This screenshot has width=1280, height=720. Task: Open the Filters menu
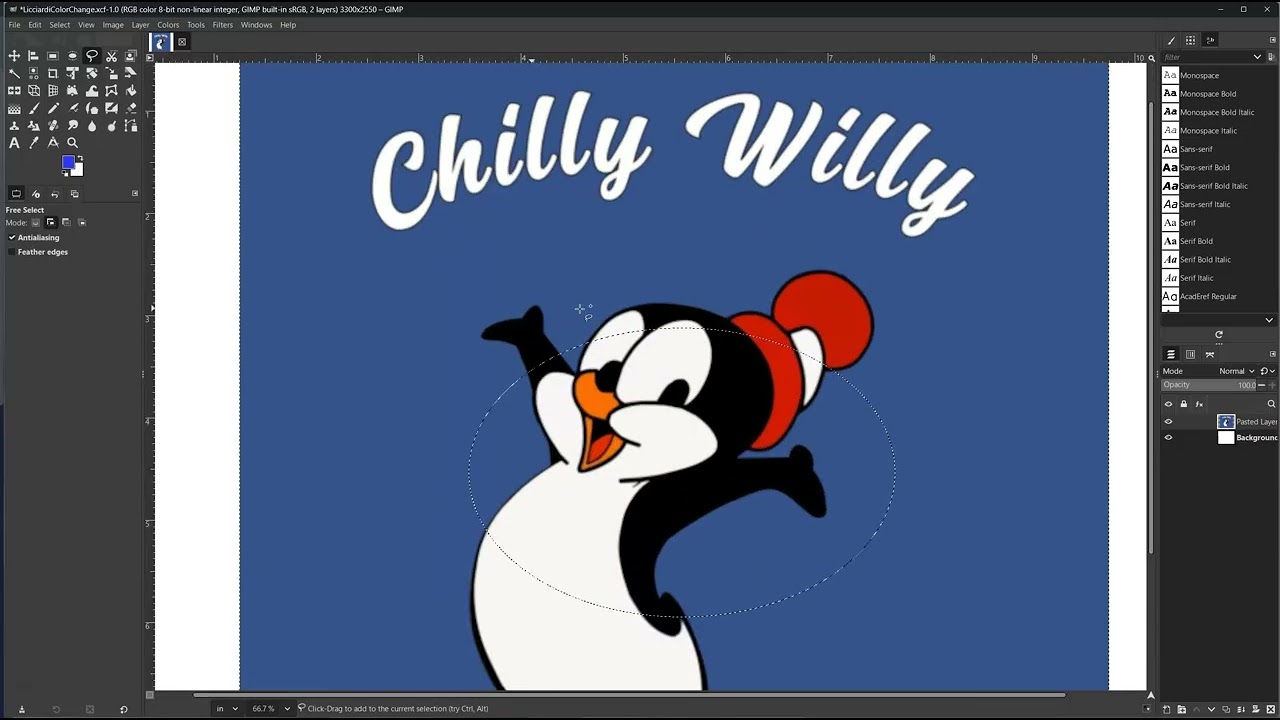point(222,25)
